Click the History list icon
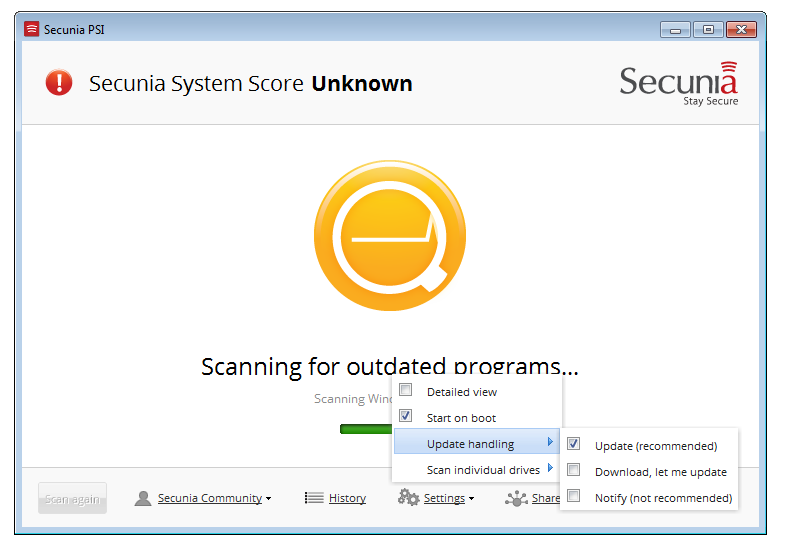The height and width of the screenshot is (547, 786). click(x=314, y=498)
